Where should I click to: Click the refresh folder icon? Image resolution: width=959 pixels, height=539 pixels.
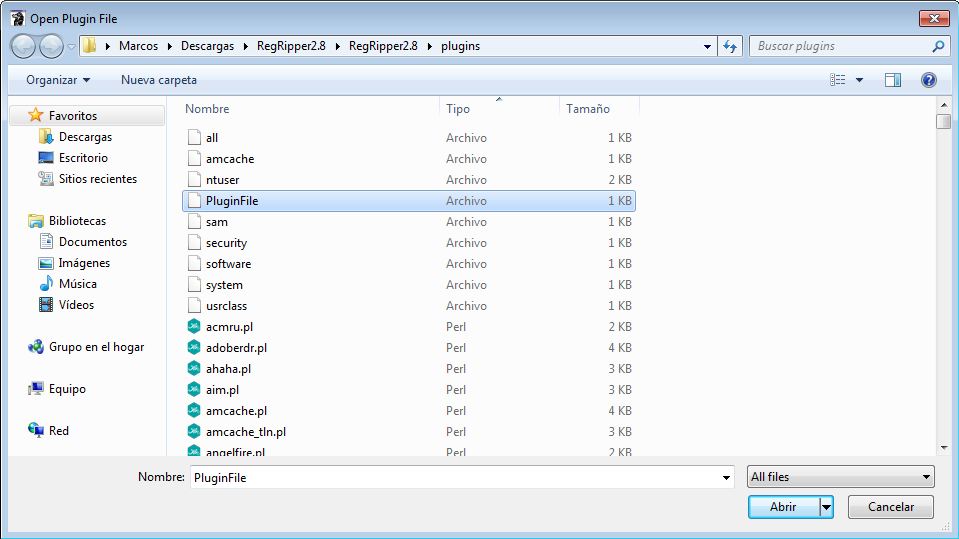tap(730, 46)
